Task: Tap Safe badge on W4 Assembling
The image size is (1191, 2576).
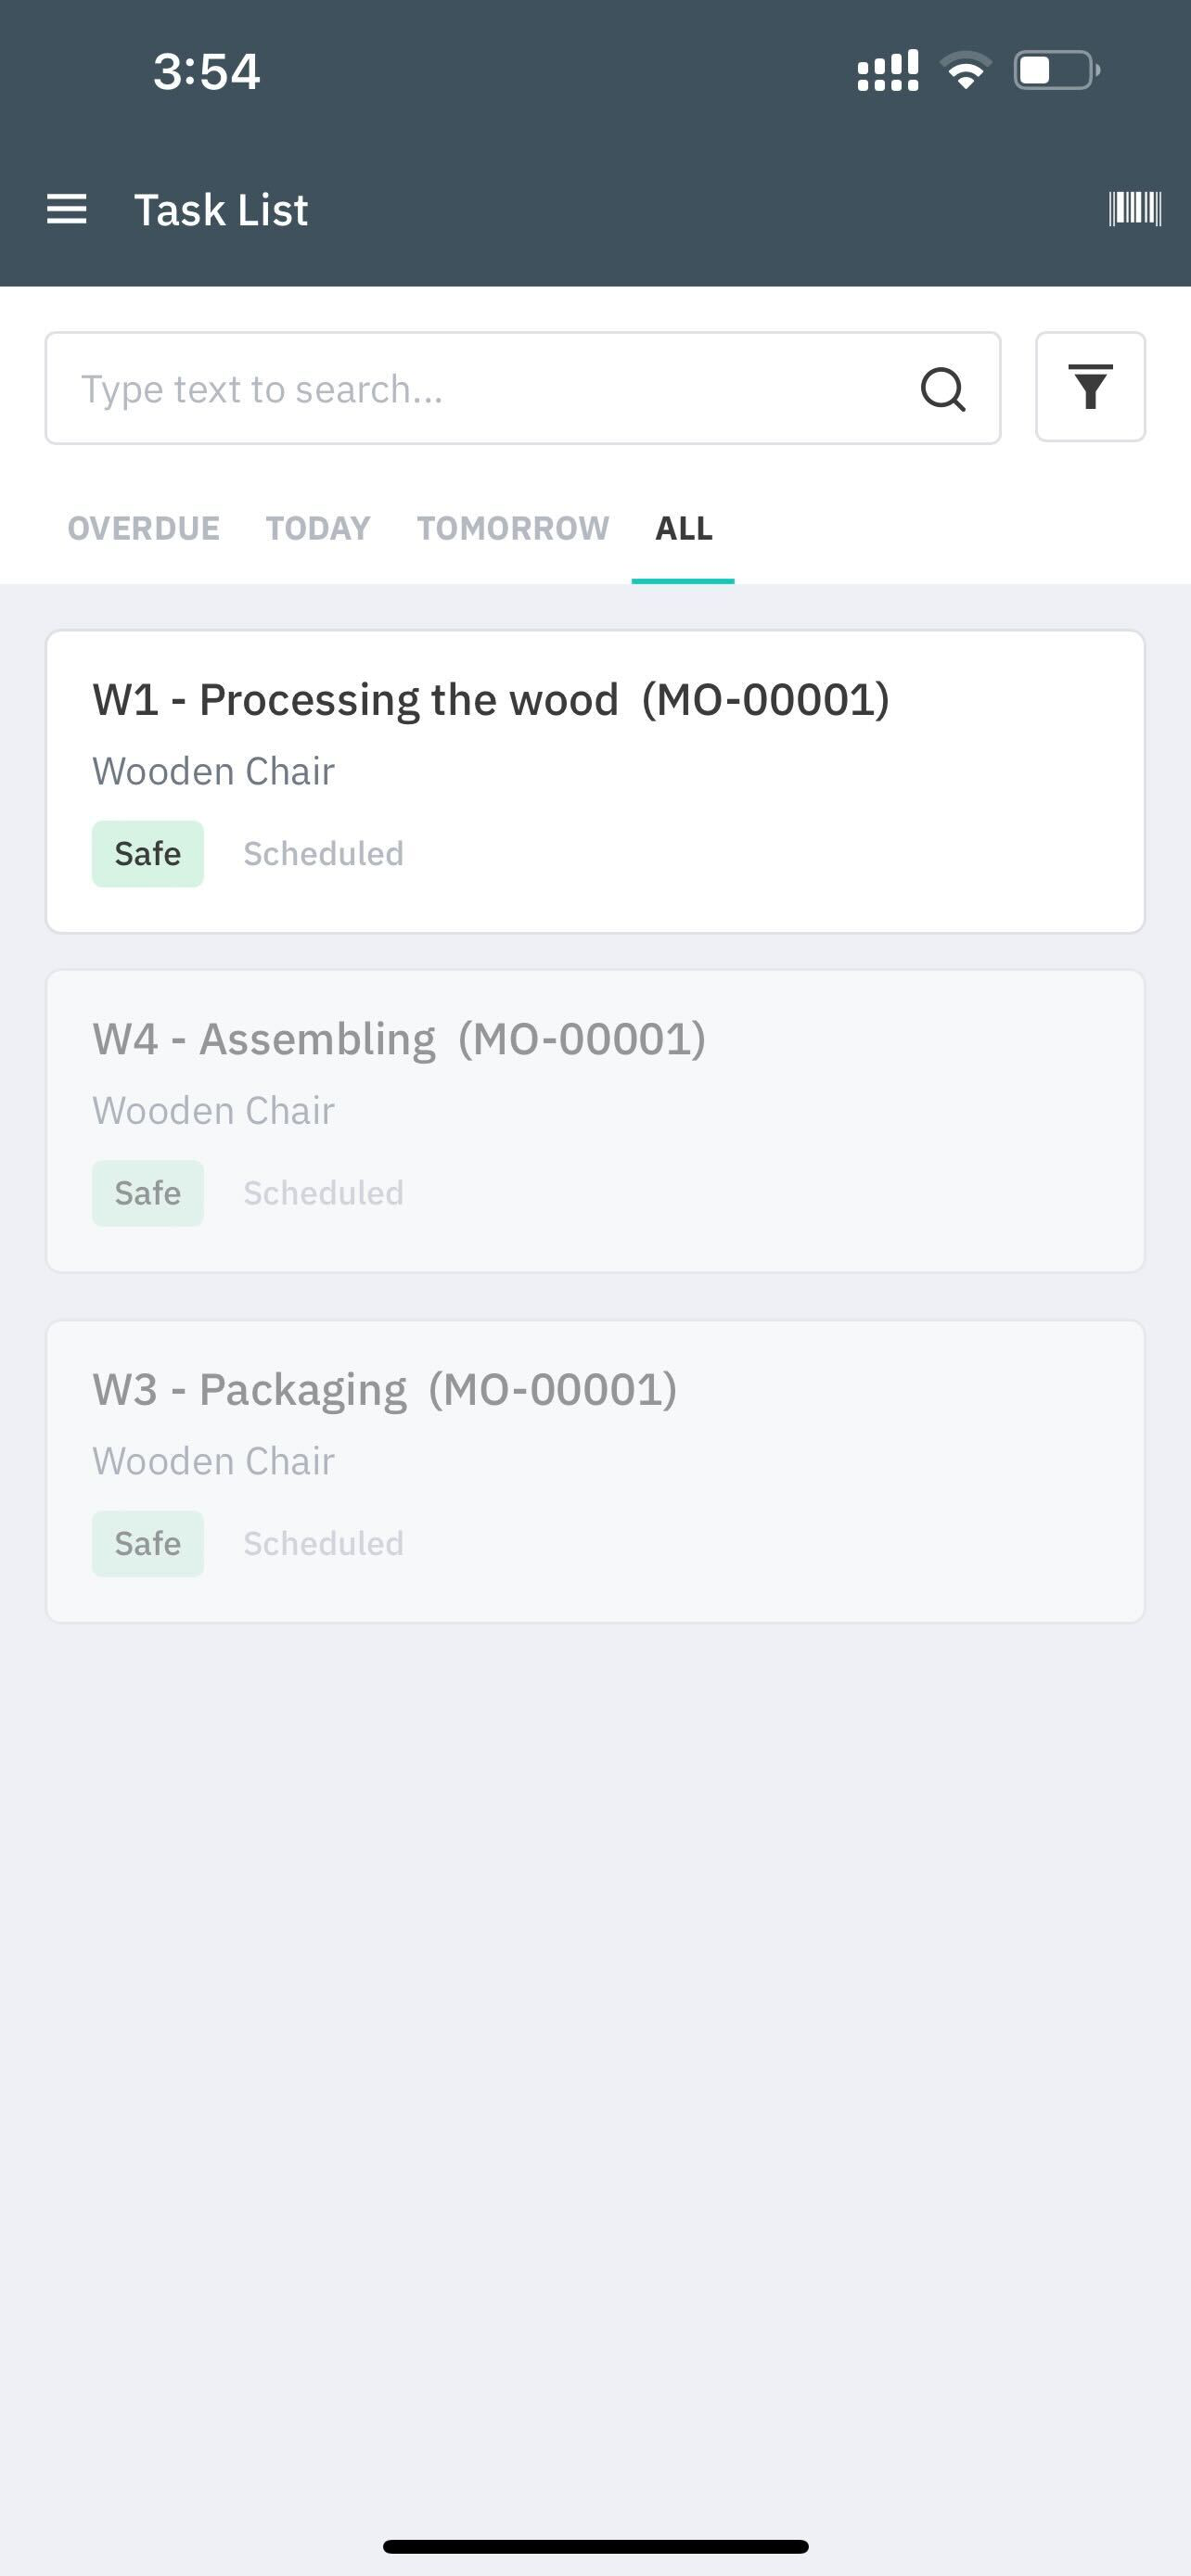Action: pyautogui.click(x=148, y=1193)
